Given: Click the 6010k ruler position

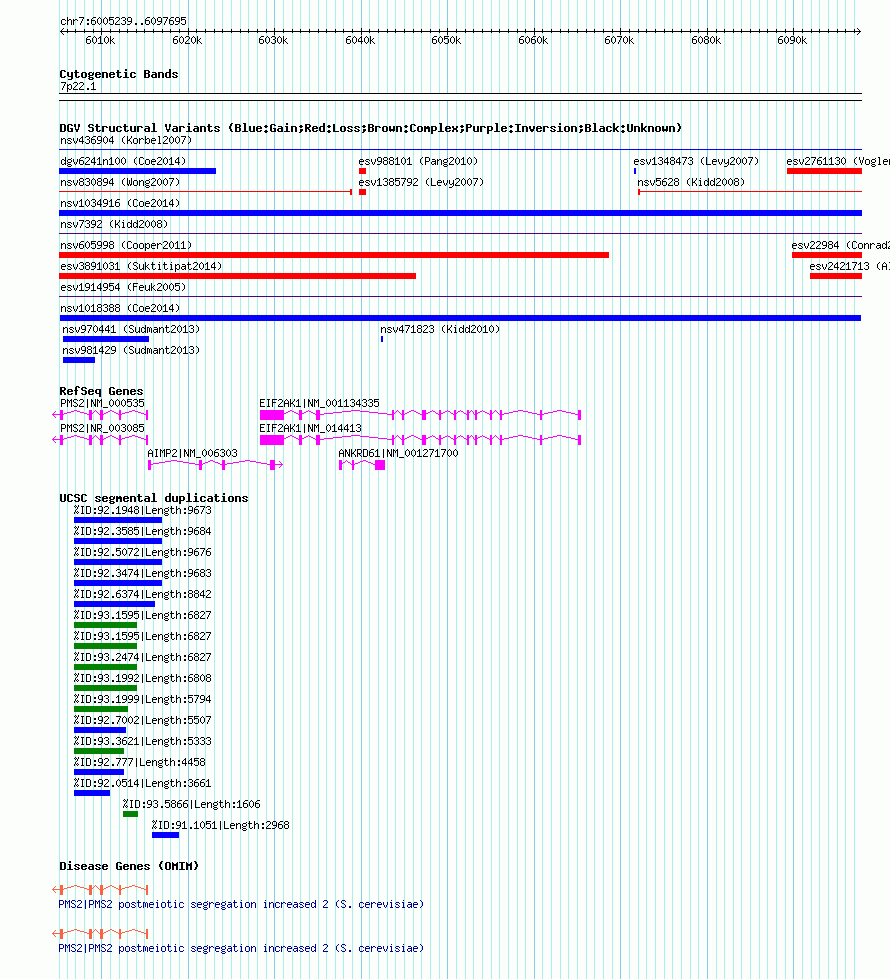Looking at the screenshot, I should 101,40.
